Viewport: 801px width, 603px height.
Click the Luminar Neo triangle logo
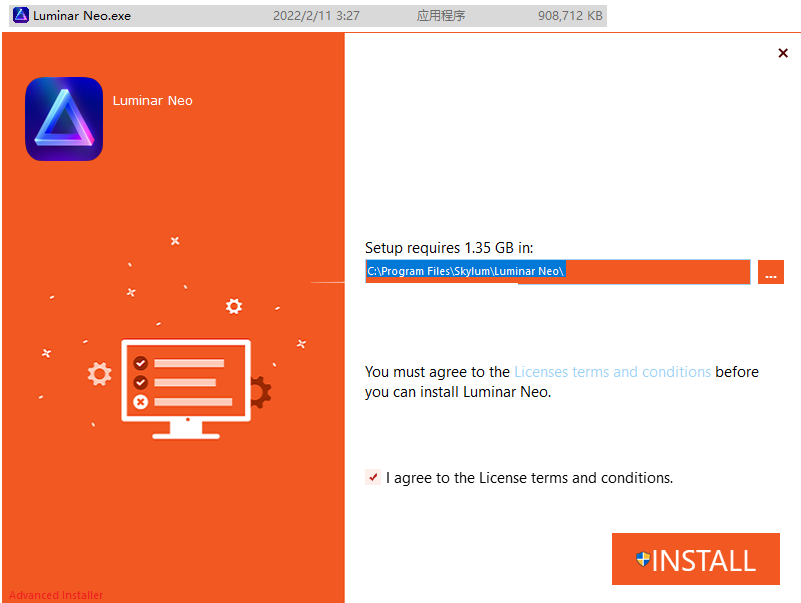pyautogui.click(x=64, y=119)
